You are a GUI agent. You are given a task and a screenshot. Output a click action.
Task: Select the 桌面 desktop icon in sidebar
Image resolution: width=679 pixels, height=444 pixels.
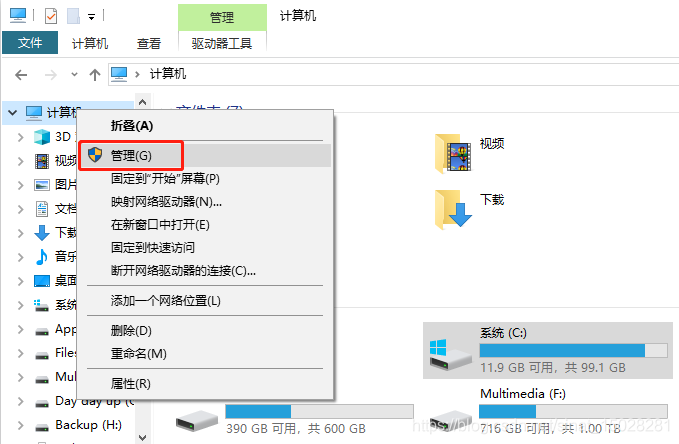(42, 281)
